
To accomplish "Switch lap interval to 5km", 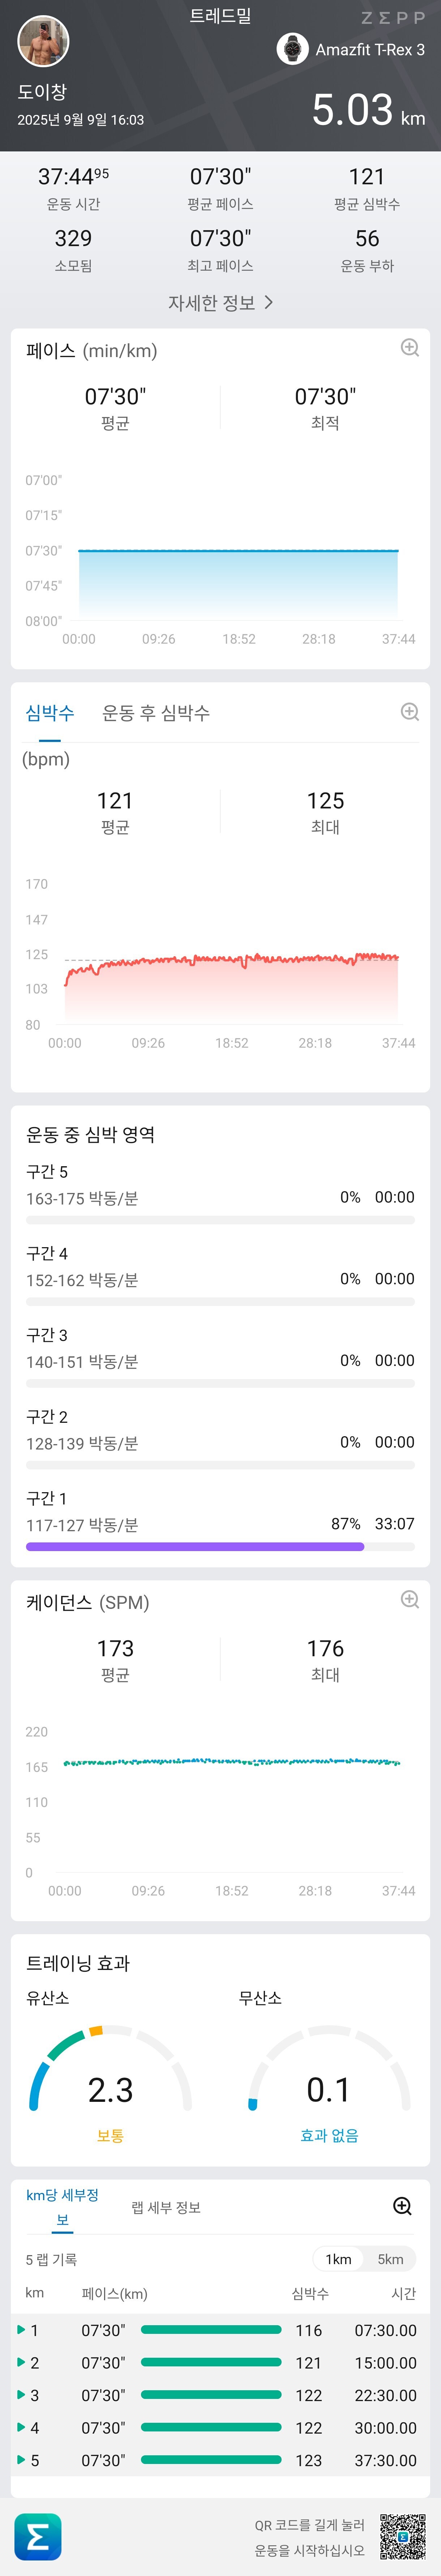I will [390, 2259].
